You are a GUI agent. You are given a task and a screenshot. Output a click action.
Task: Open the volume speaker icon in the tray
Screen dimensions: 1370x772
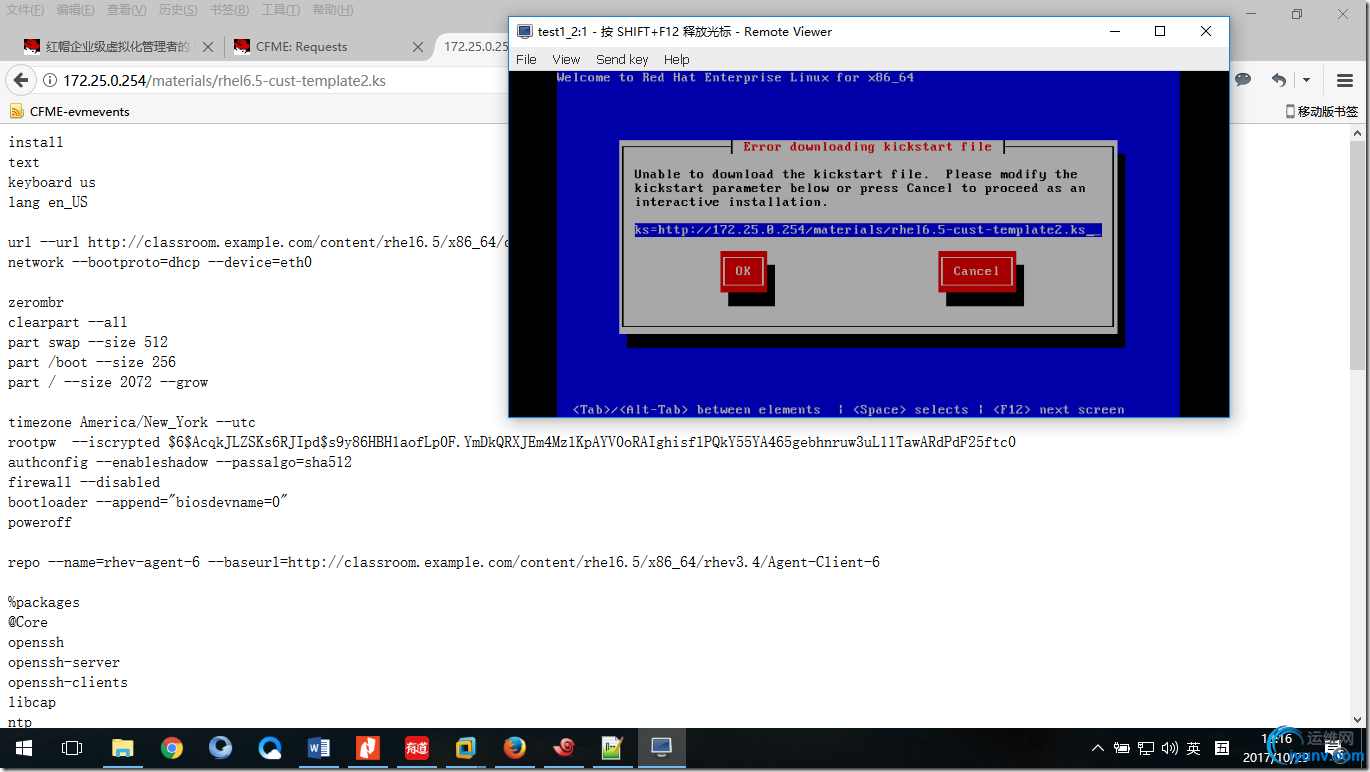click(x=1168, y=748)
